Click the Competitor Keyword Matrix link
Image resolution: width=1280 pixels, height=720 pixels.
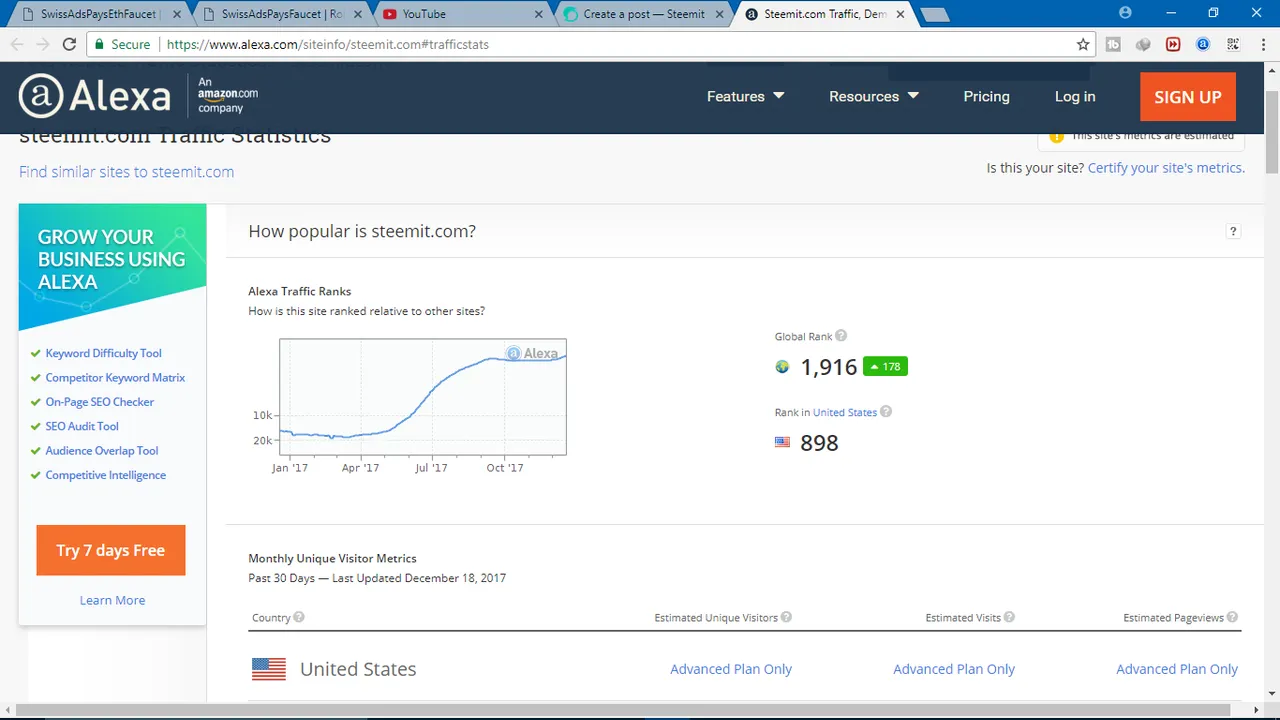click(115, 377)
